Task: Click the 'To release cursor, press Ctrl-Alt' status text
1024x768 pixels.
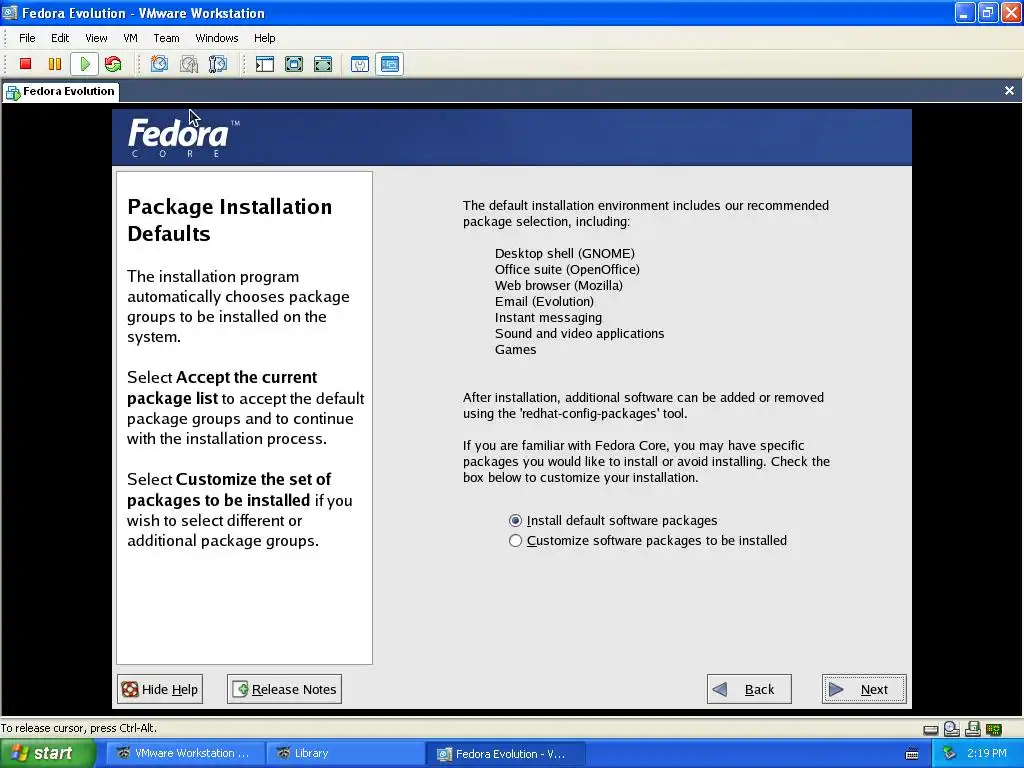Action: (78, 728)
